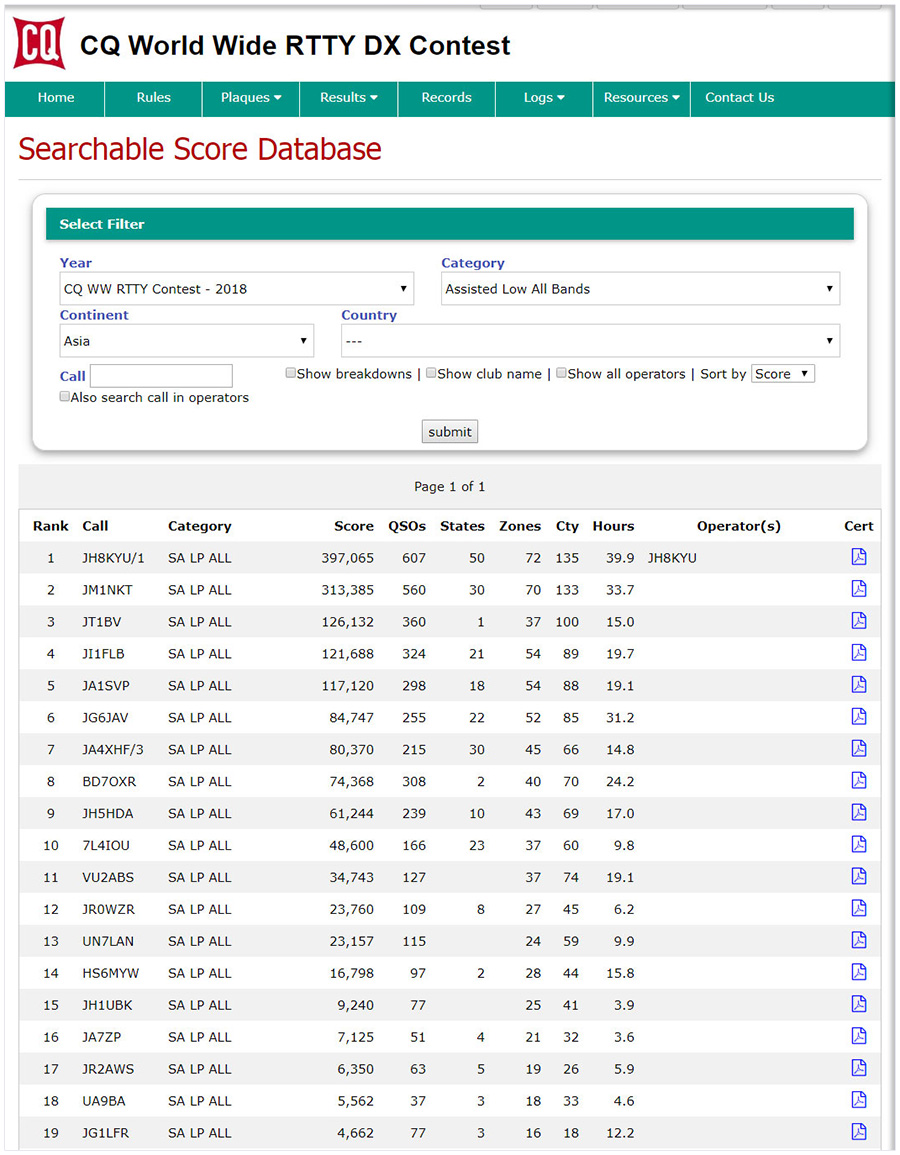This screenshot has height=1155, width=900.
Task: Open certificate PDF icon for JH8KYU/1
Action: point(858,557)
